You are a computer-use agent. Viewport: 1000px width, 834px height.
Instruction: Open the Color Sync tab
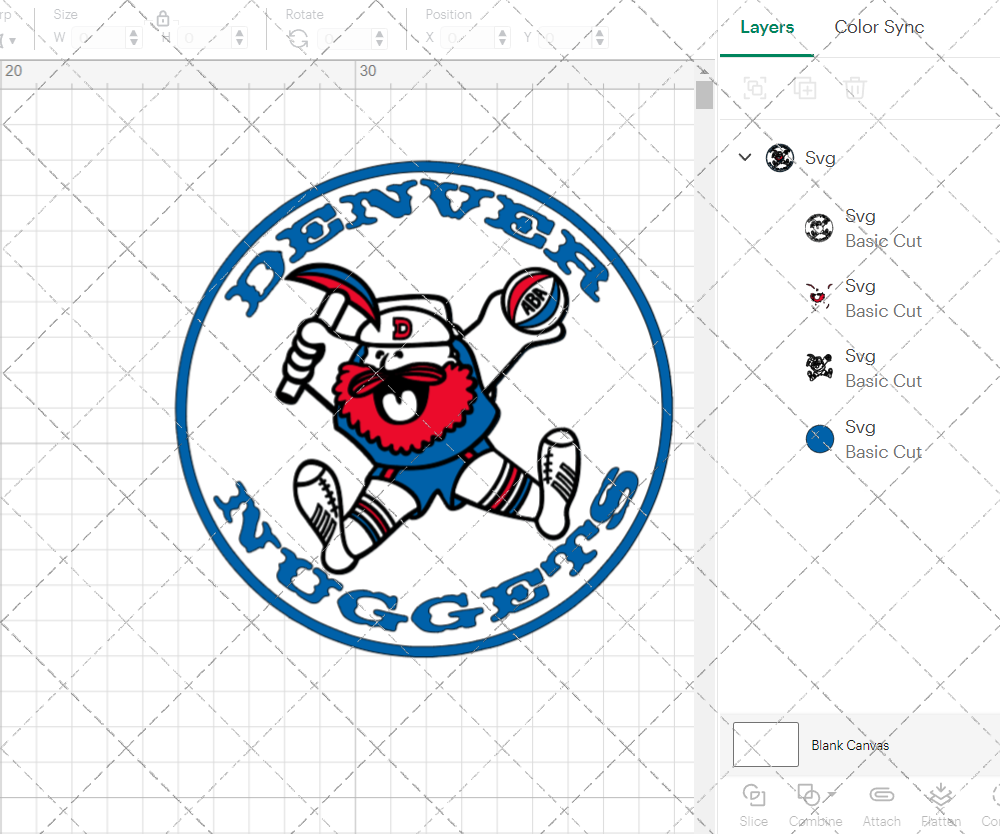click(879, 27)
